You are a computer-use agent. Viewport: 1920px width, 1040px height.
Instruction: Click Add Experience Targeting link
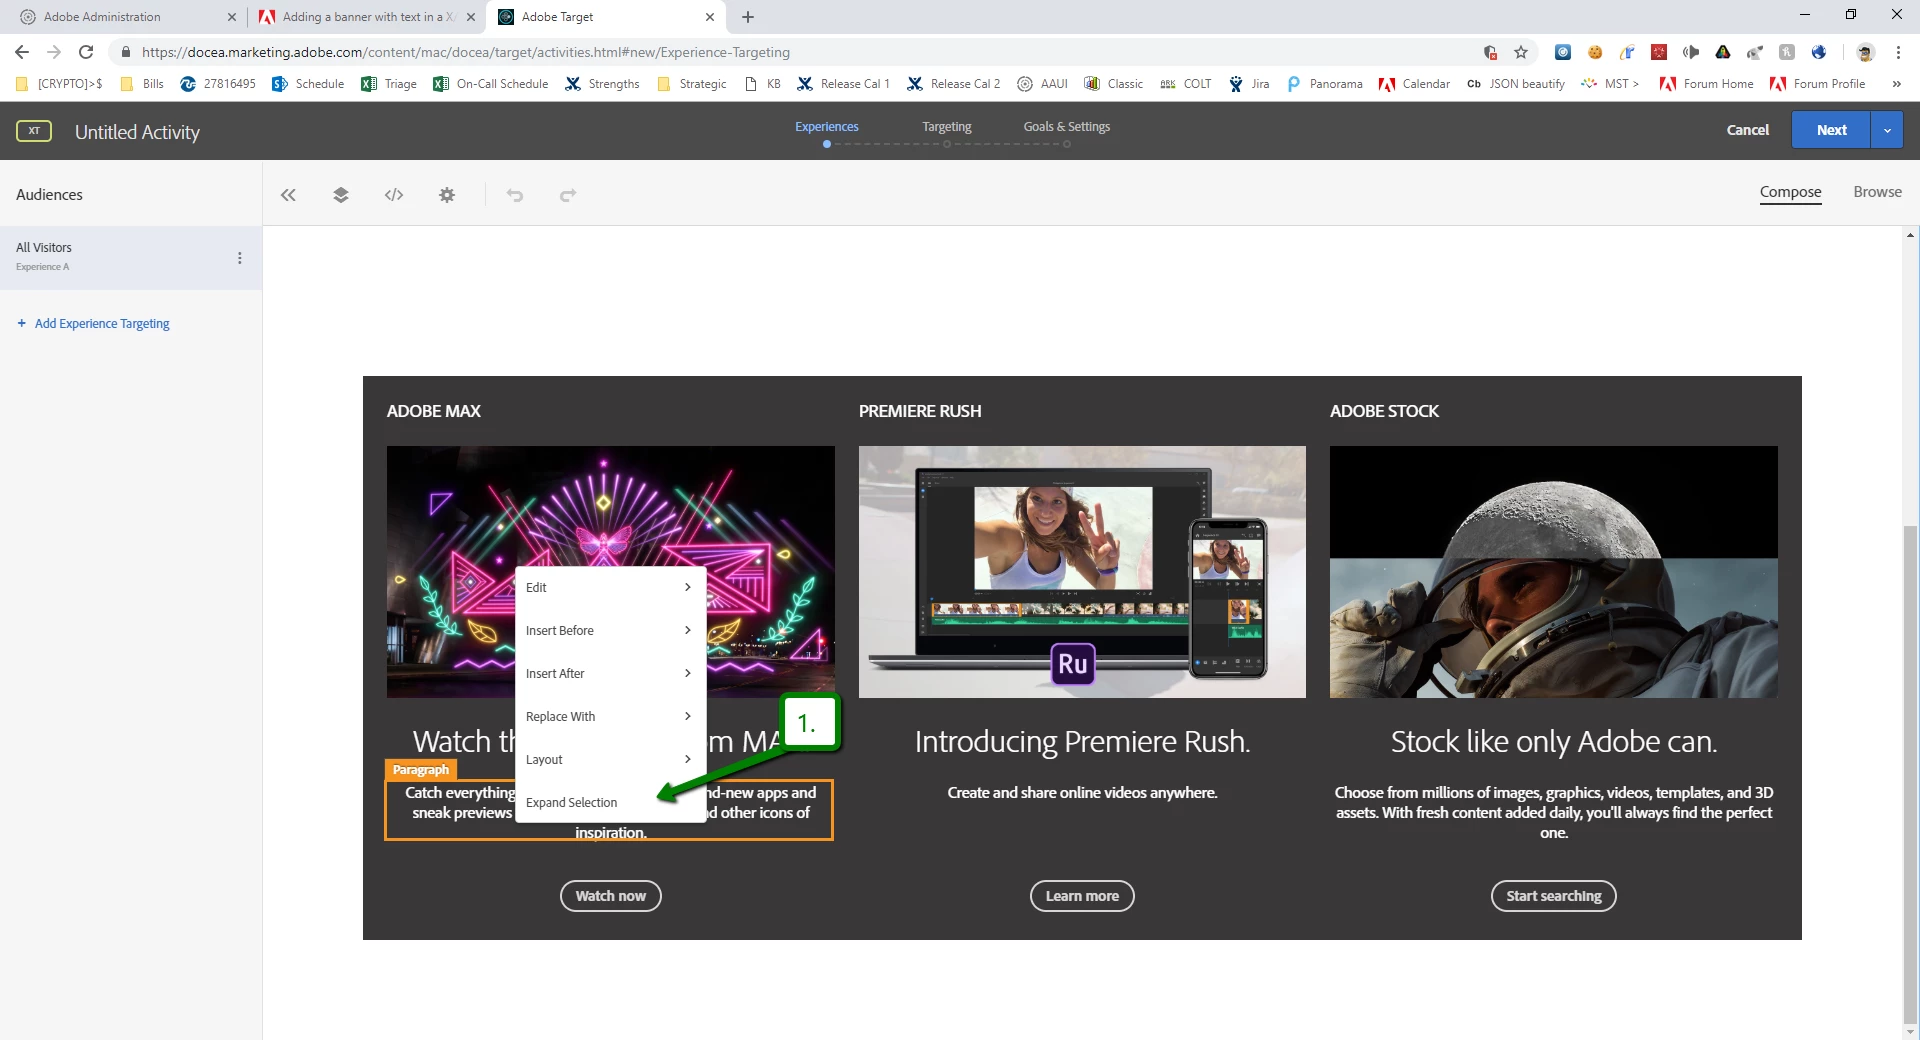[93, 324]
